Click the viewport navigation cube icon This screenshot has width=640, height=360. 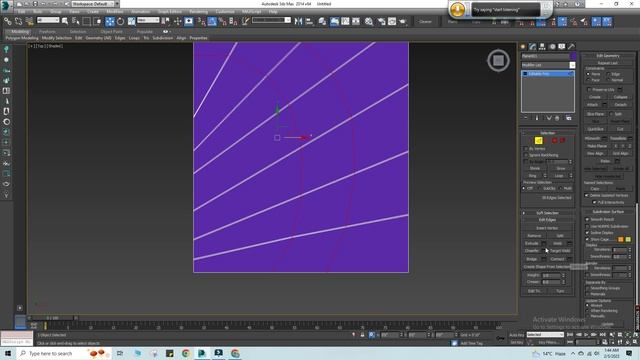point(498,60)
